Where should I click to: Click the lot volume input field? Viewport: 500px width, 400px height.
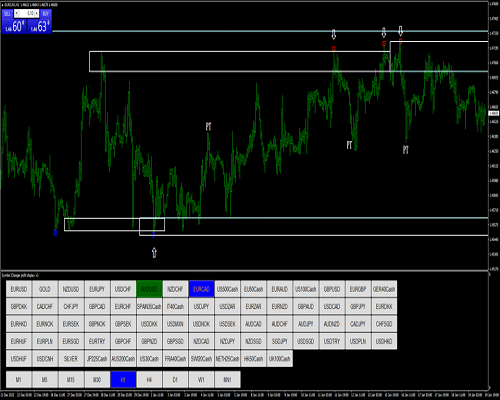click(x=27, y=14)
